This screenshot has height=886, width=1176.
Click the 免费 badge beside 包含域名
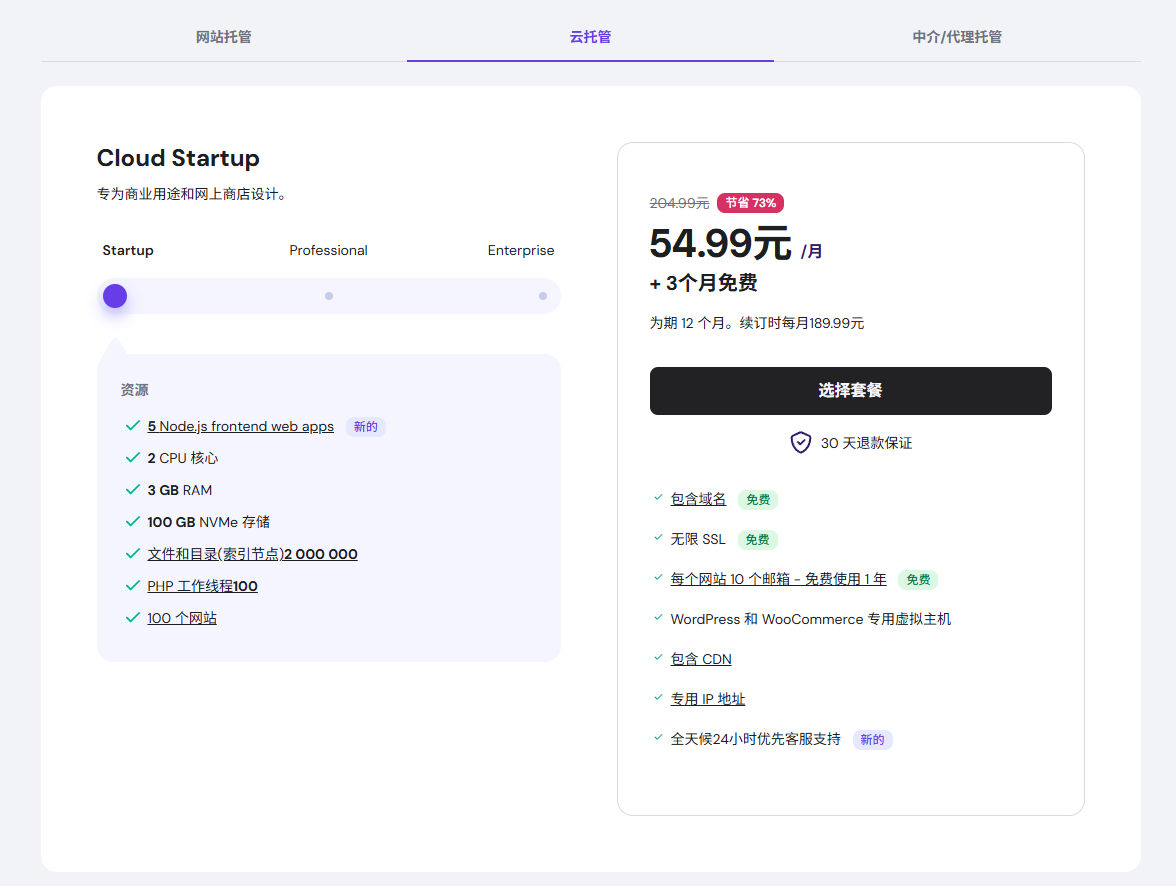(757, 499)
